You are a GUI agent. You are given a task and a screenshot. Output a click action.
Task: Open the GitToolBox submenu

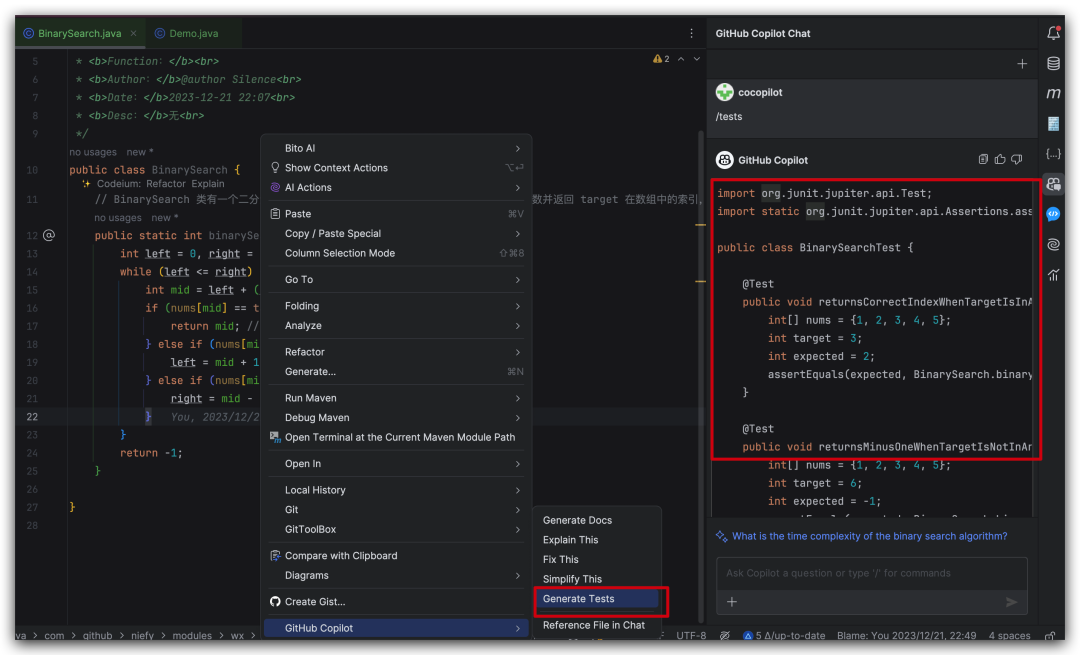[397, 530]
